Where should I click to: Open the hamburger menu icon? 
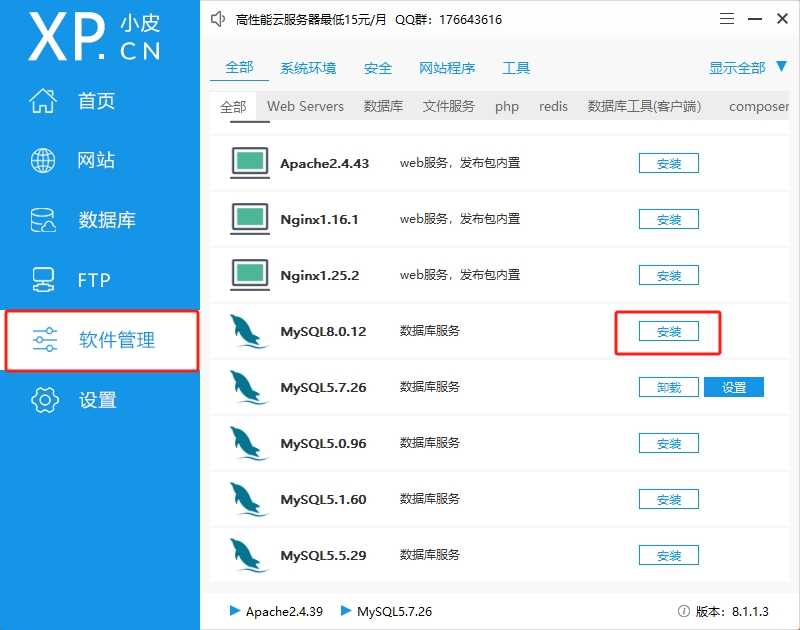point(727,19)
